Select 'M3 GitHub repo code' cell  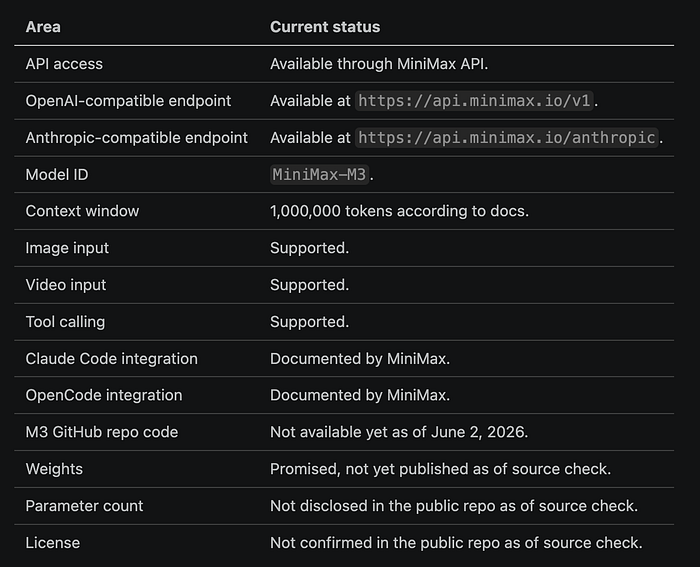coord(102,432)
